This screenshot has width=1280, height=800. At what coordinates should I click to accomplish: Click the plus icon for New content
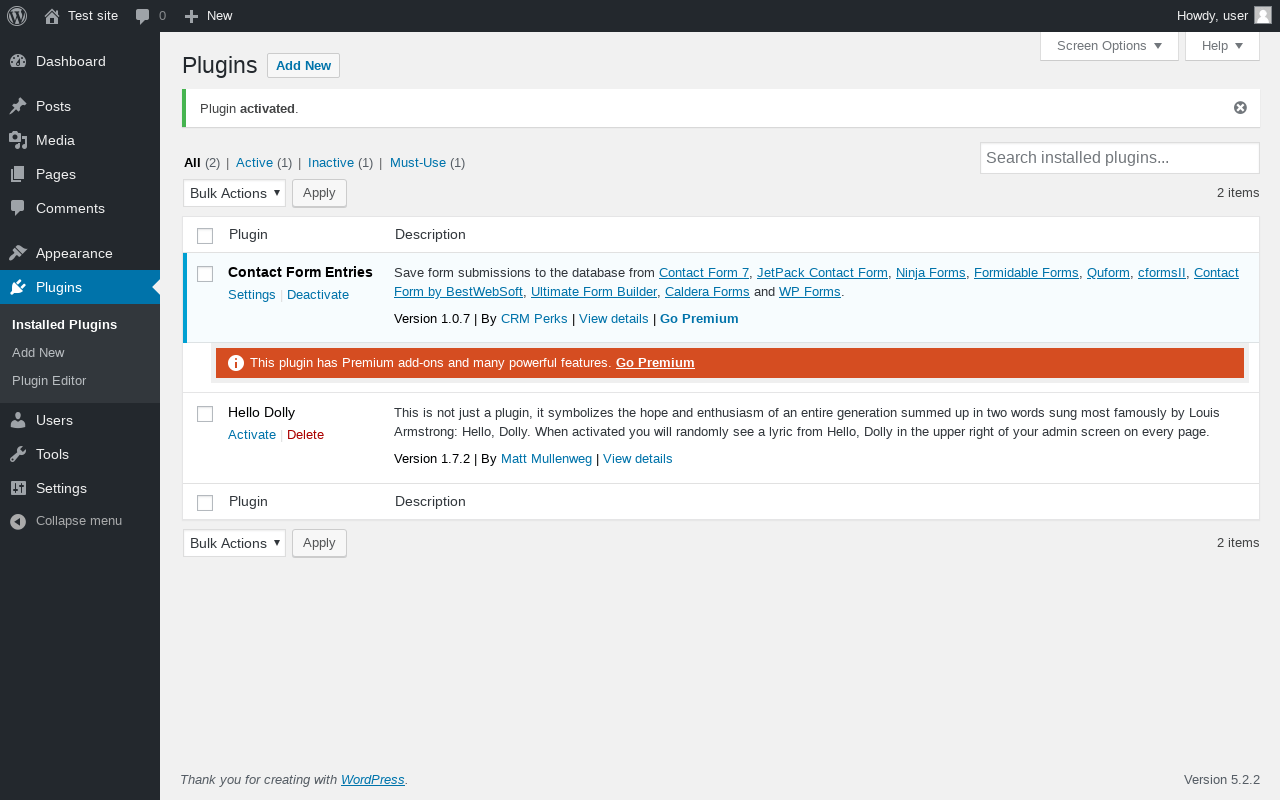[x=192, y=16]
